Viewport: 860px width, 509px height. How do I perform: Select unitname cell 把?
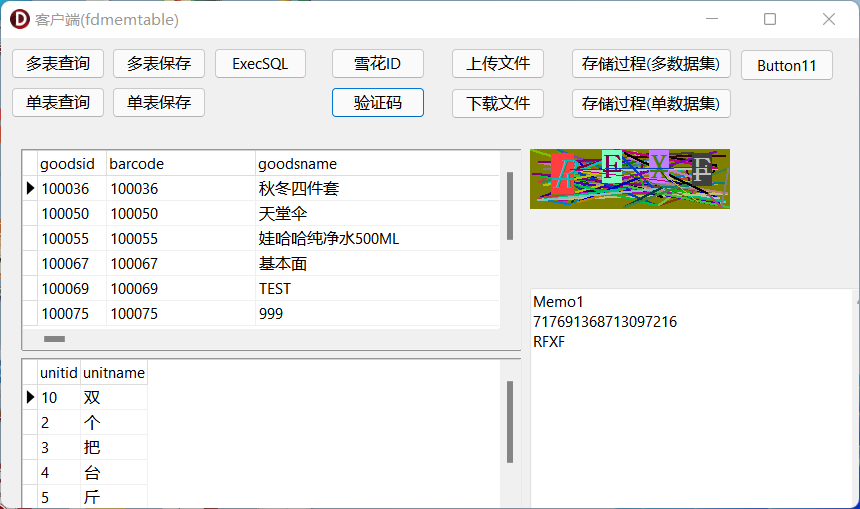114,448
